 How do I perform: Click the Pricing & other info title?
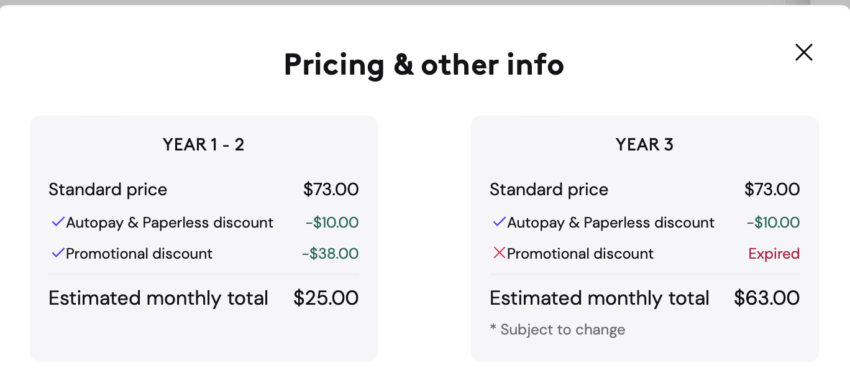coord(424,64)
